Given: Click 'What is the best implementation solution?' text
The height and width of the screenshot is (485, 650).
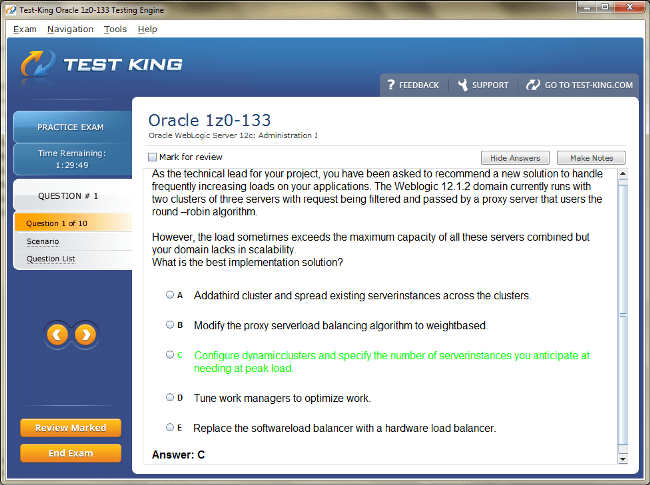Looking at the screenshot, I should pos(247,262).
